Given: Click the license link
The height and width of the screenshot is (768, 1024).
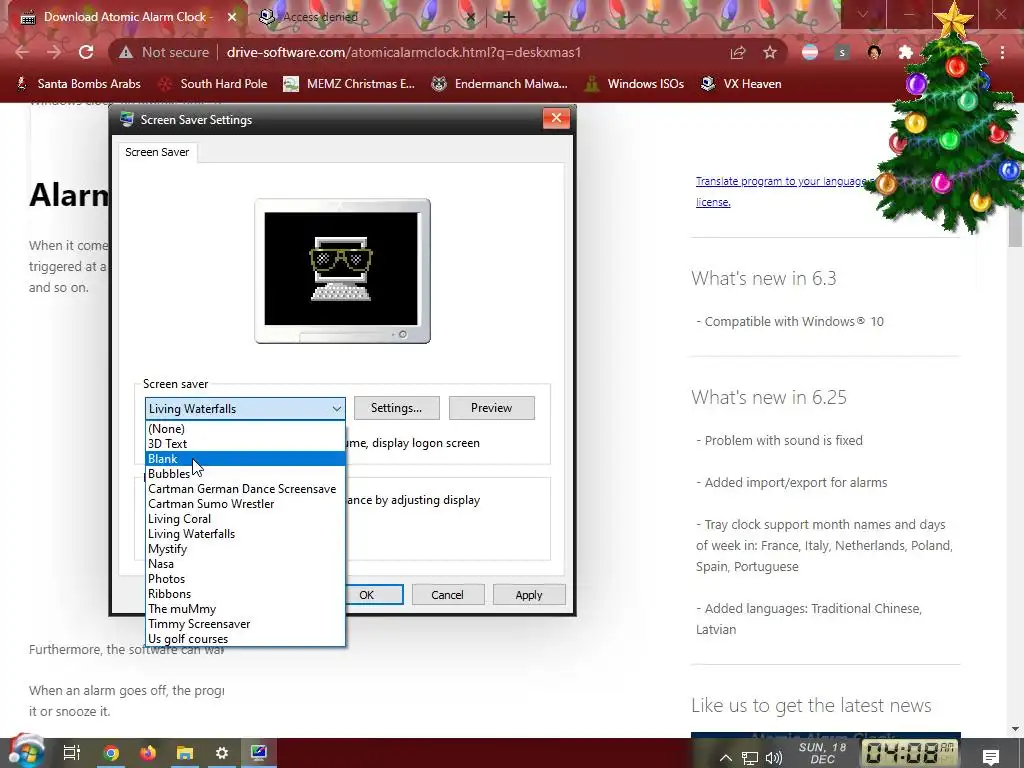Looking at the screenshot, I should [x=713, y=202].
